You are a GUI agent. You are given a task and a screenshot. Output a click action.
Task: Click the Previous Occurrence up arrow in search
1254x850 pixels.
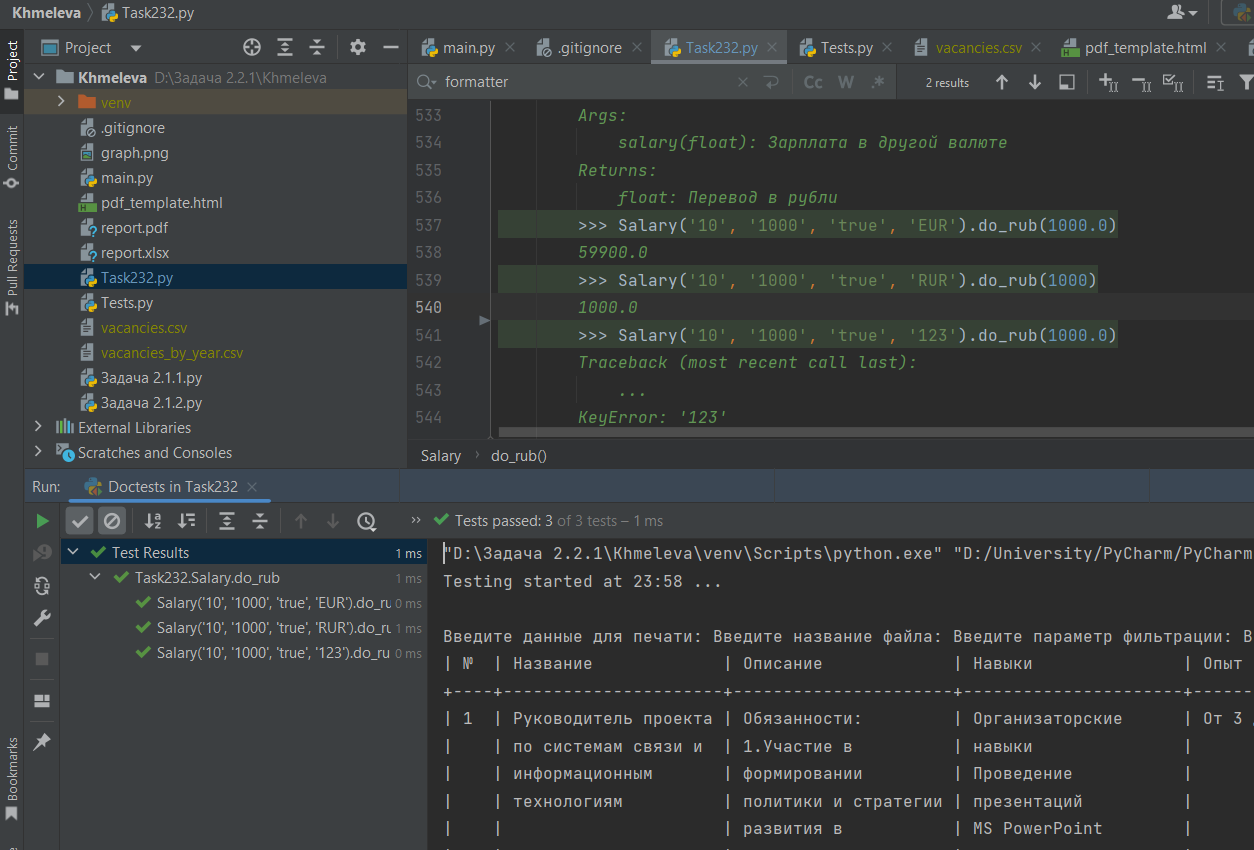tap(1001, 82)
